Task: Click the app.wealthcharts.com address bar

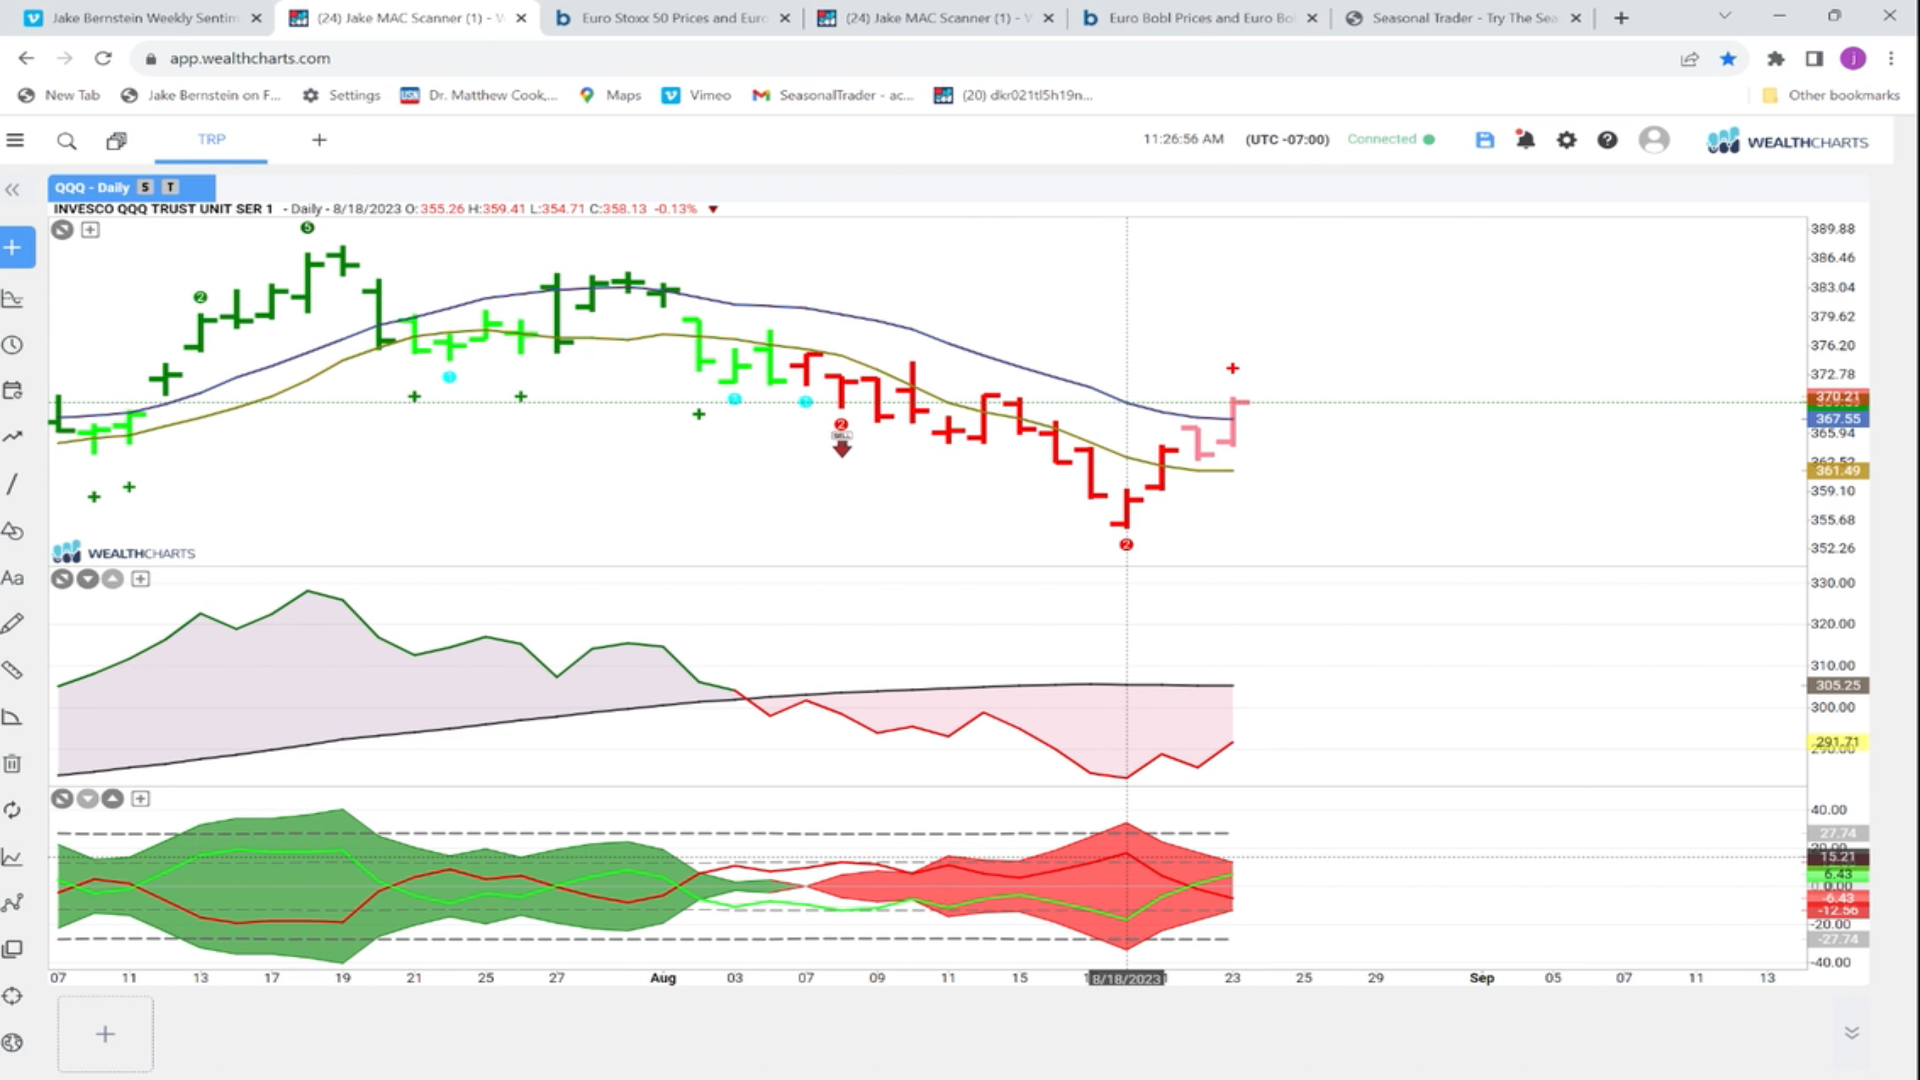Action: point(900,58)
